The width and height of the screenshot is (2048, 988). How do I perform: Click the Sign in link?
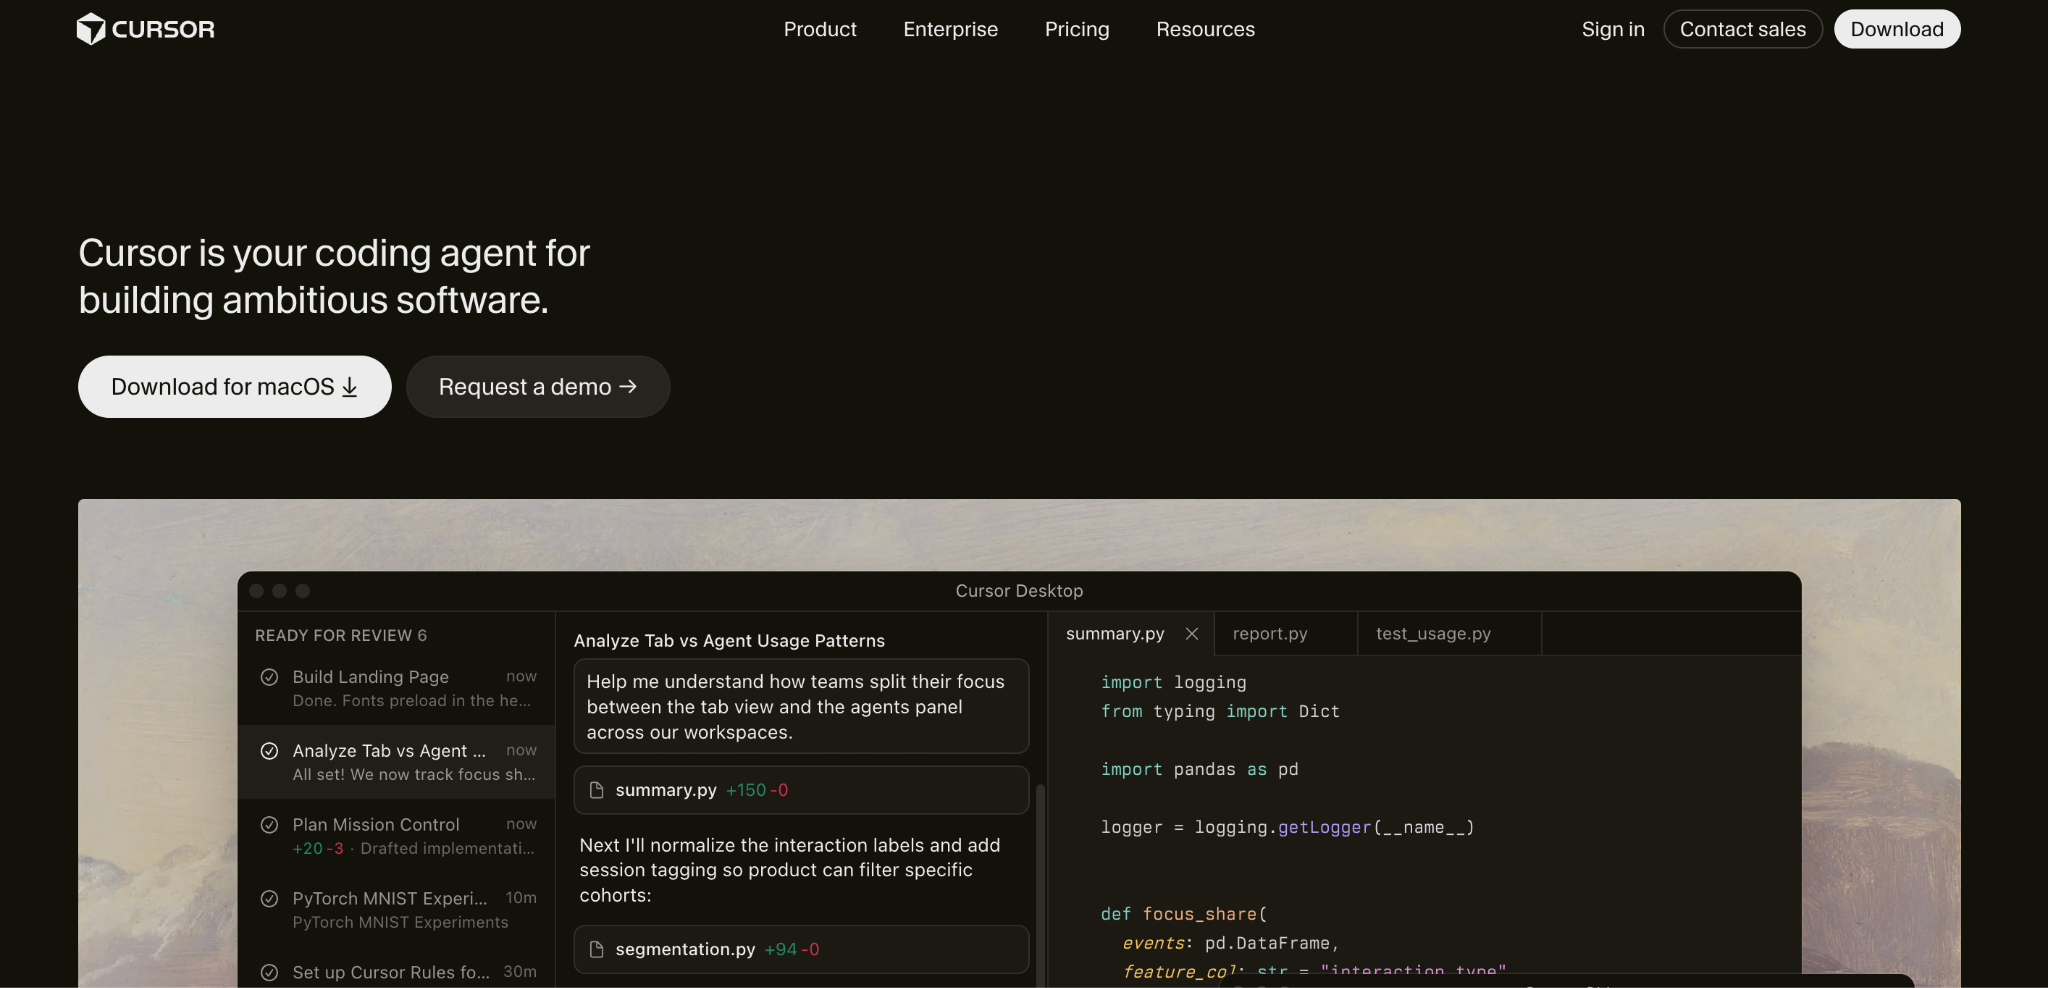(1613, 29)
